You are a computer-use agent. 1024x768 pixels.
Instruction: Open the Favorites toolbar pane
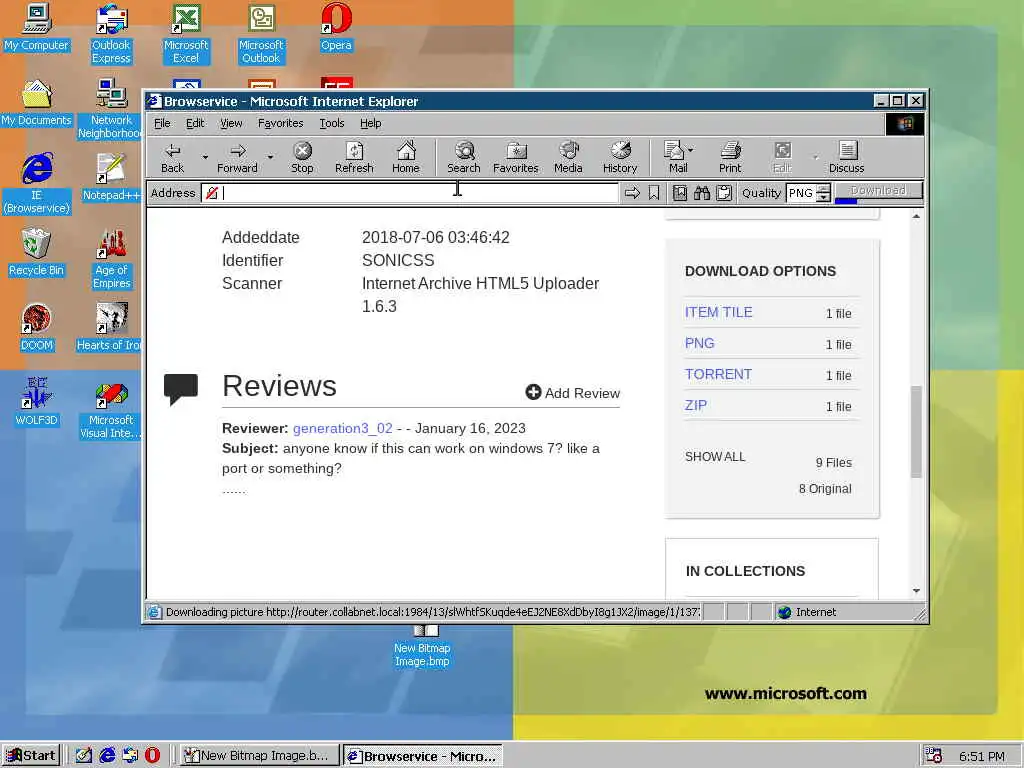point(516,157)
